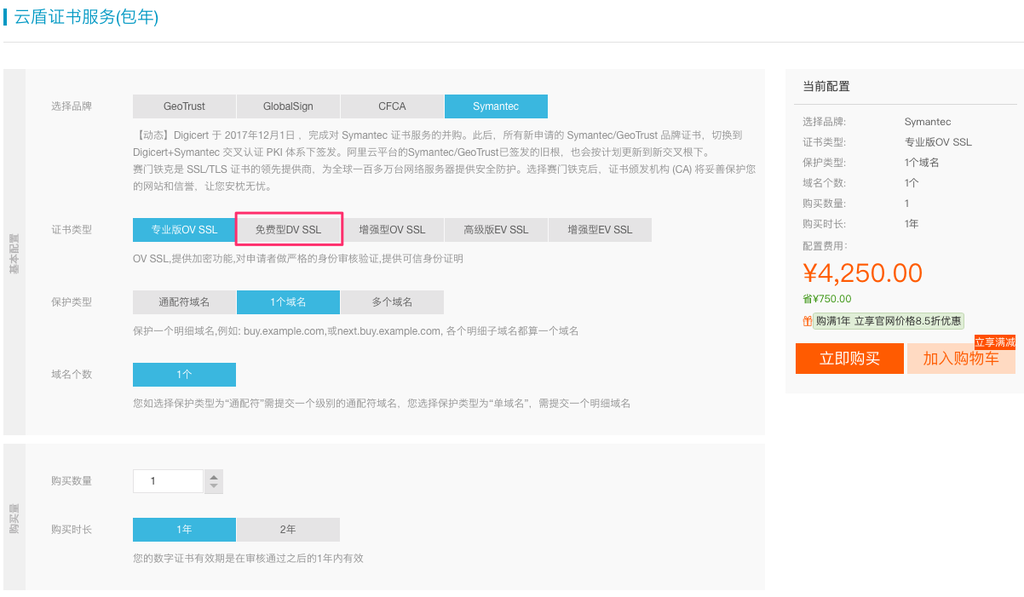Click the 加入购物车 add to cart button

click(x=961, y=359)
